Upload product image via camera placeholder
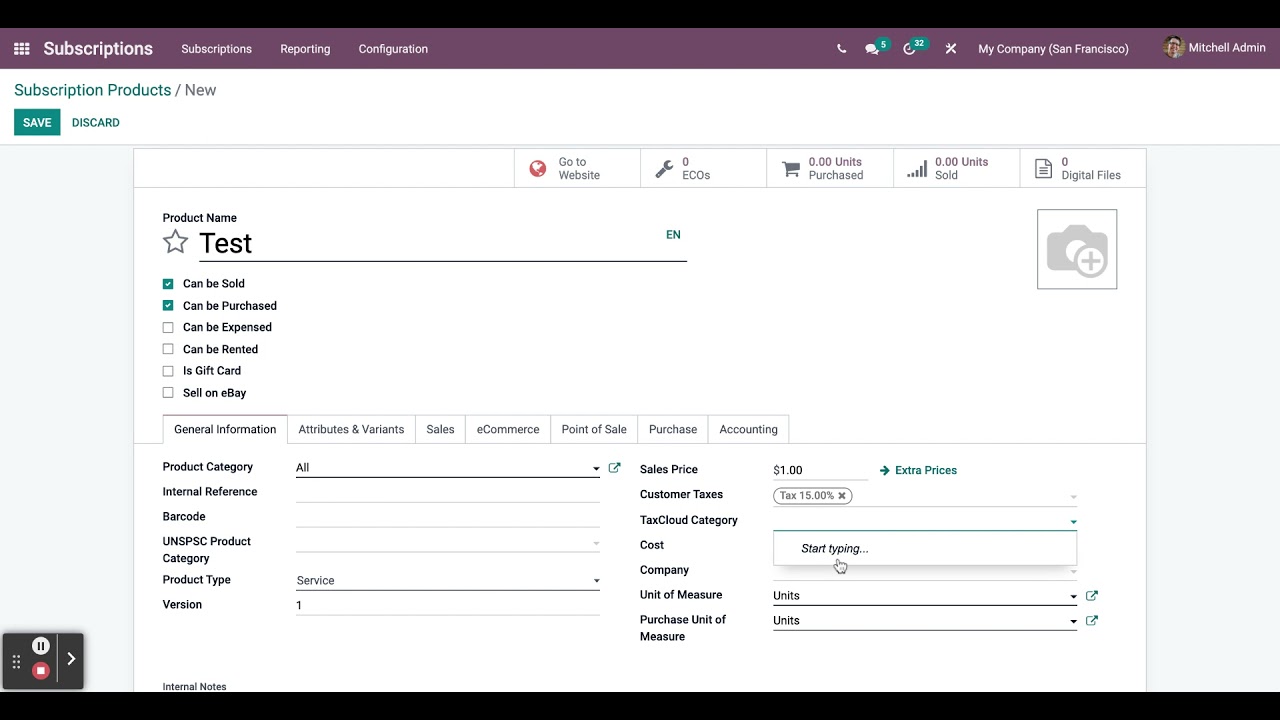This screenshot has width=1280, height=720. [1077, 249]
